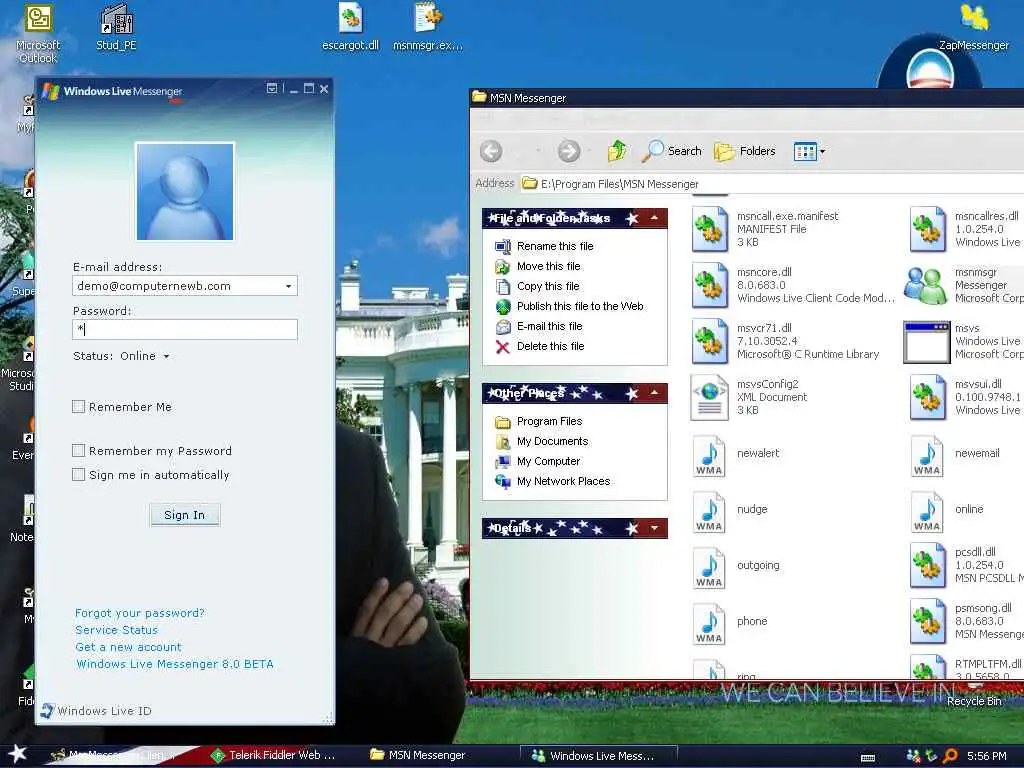
Task: Click the magnifier icon in system tray
Action: coord(950,756)
